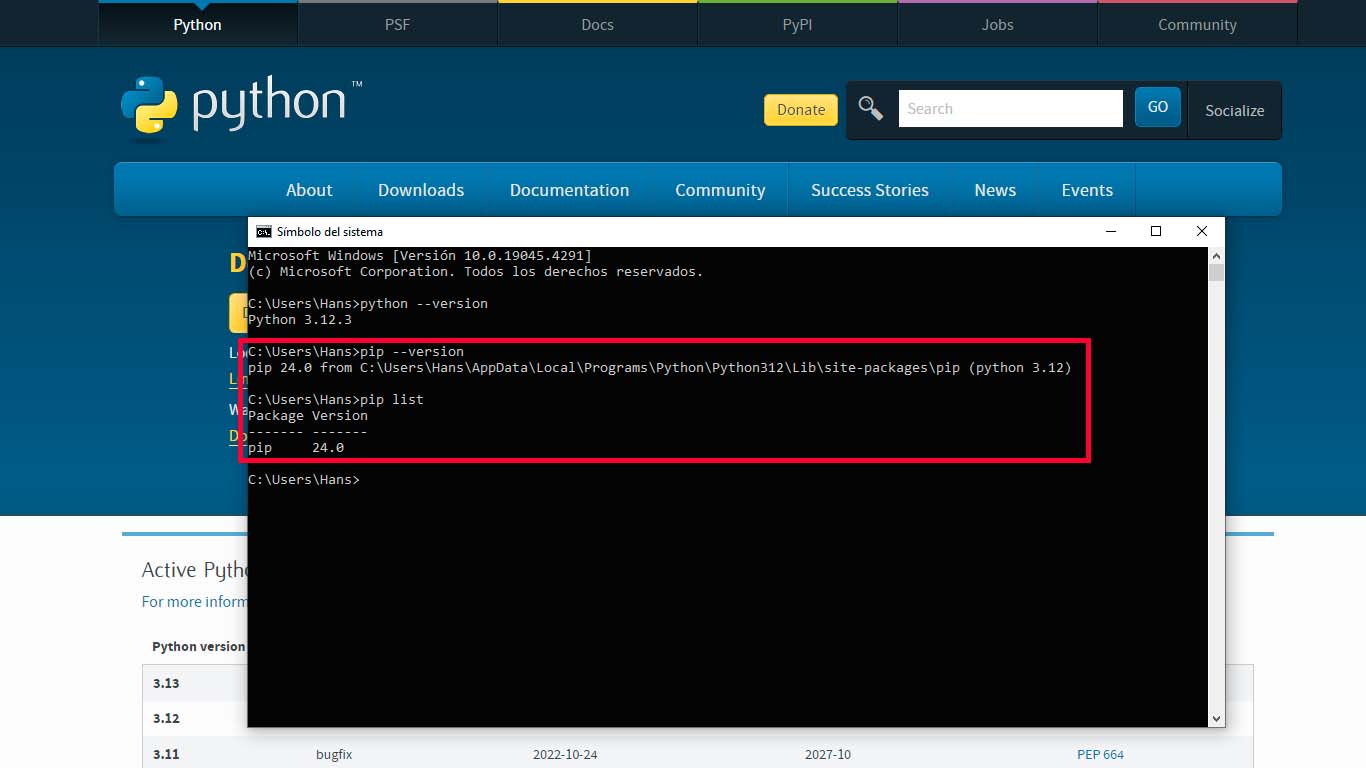
Task: Click the last C:\Users\Hans> prompt line
Action: pyautogui.click(x=304, y=480)
